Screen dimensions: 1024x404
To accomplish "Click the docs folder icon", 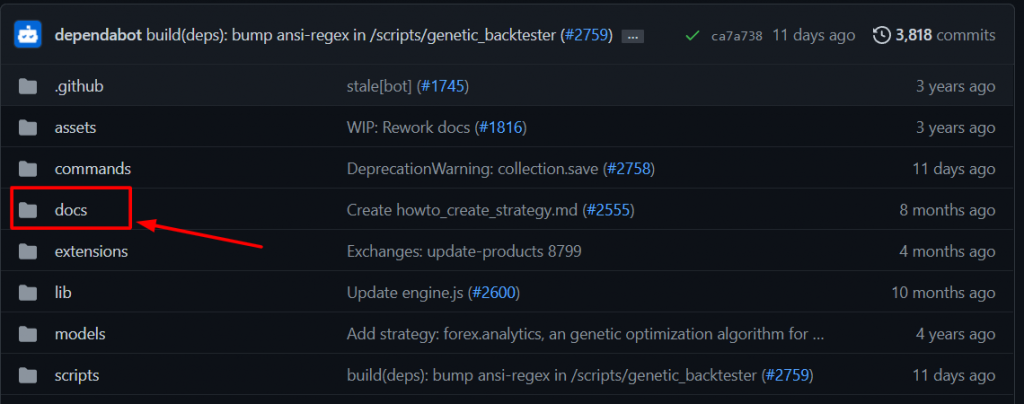I will [x=27, y=210].
